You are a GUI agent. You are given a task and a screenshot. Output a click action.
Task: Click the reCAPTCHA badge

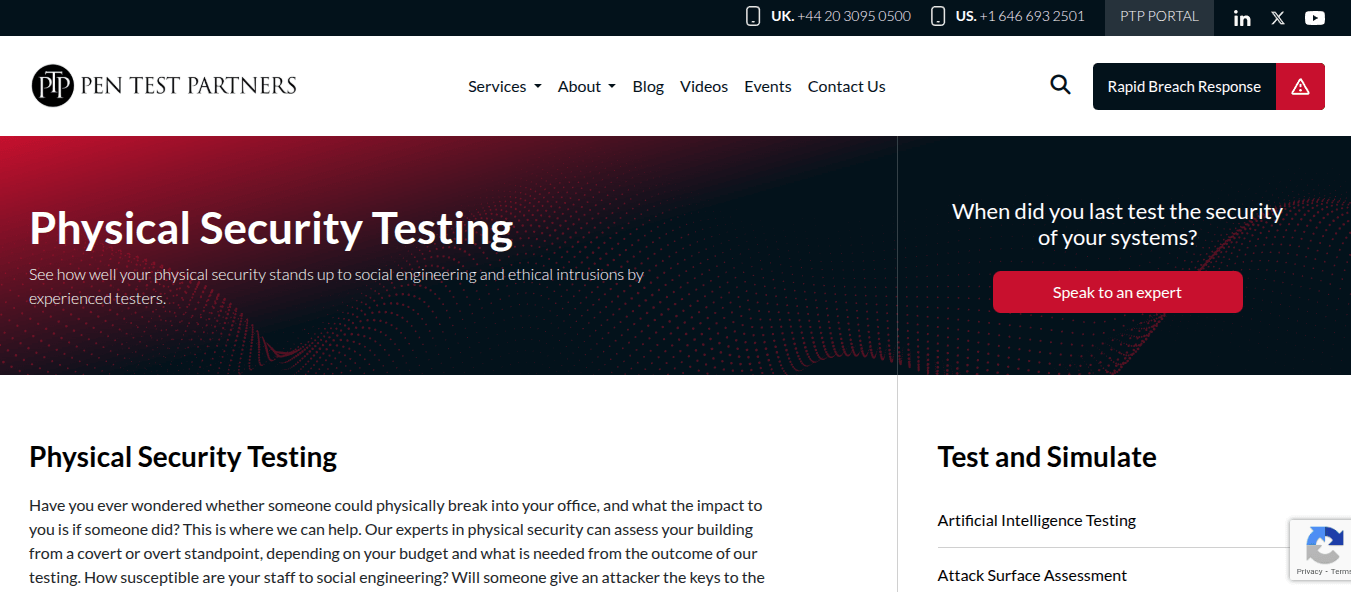point(1320,550)
